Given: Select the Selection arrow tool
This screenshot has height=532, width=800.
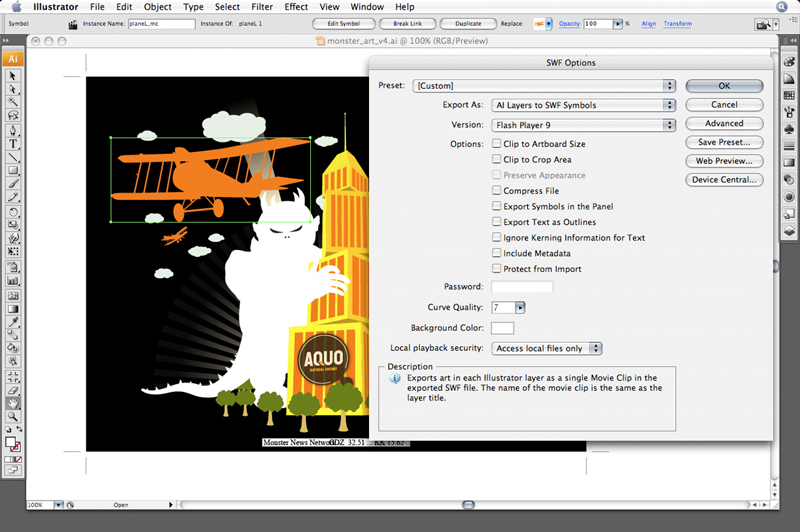Looking at the screenshot, I should tap(14, 75).
